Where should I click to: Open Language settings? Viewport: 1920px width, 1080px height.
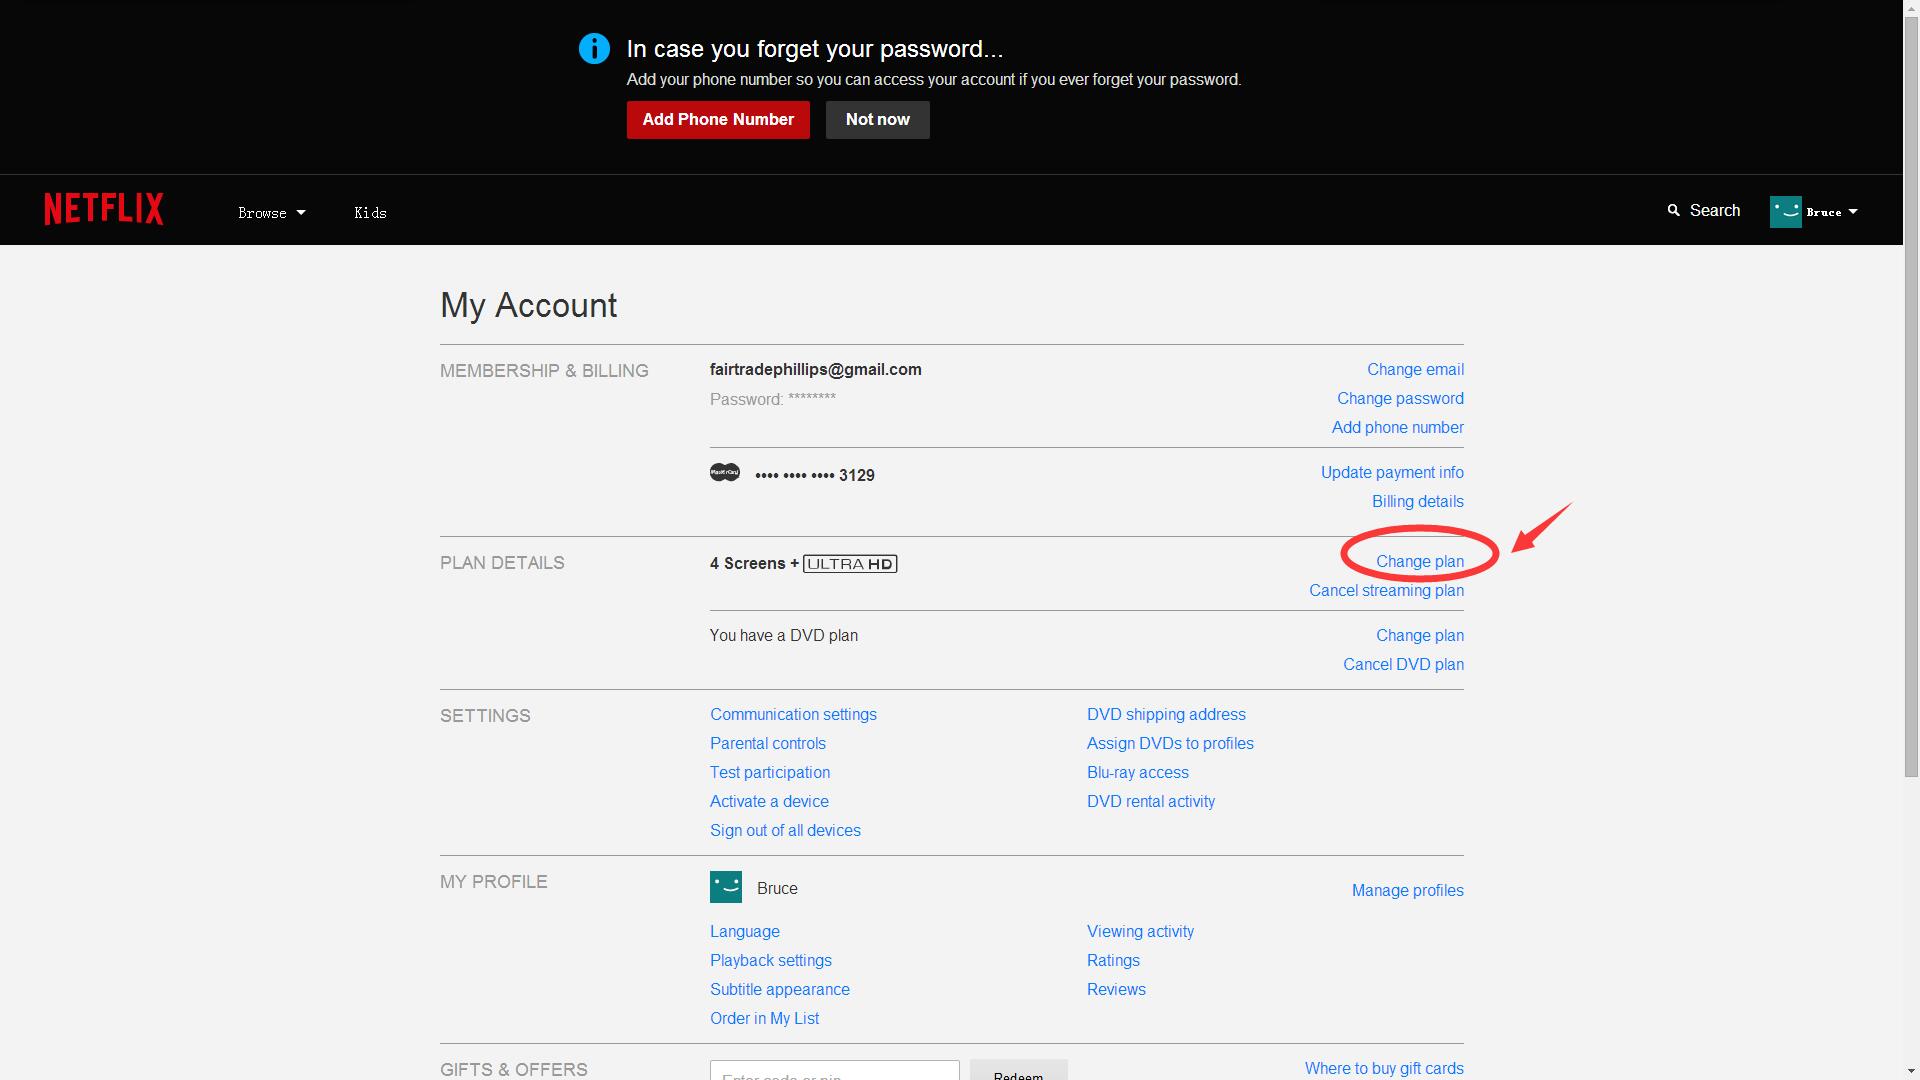[745, 931]
